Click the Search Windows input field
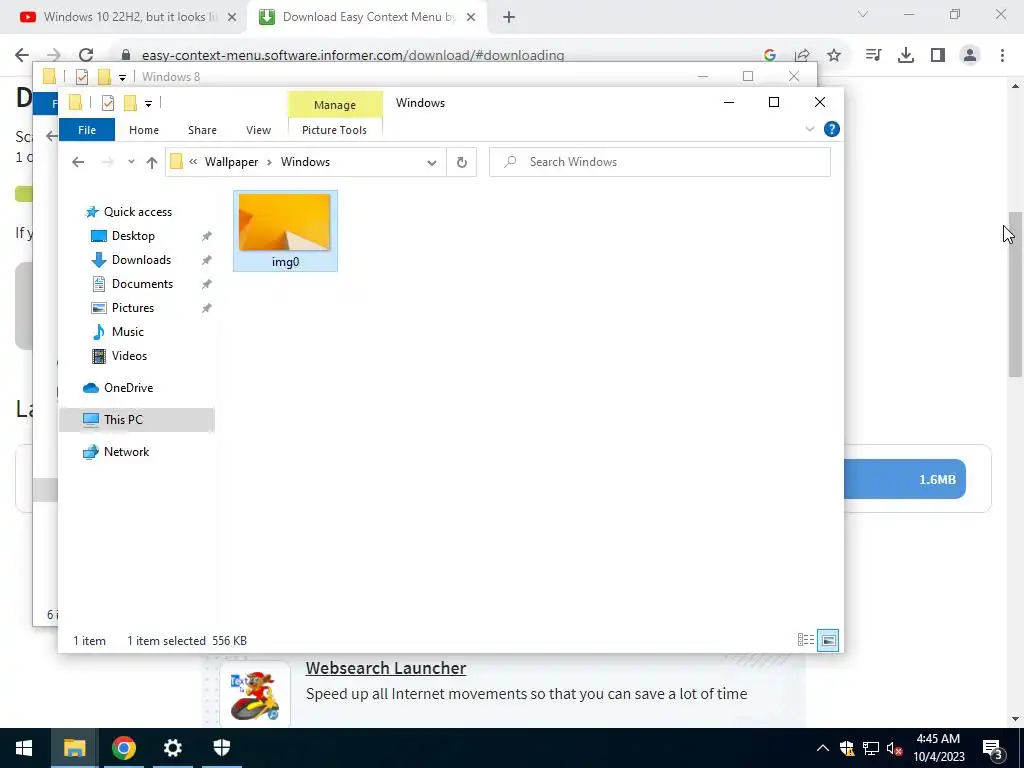This screenshot has height=768, width=1024. (x=660, y=162)
